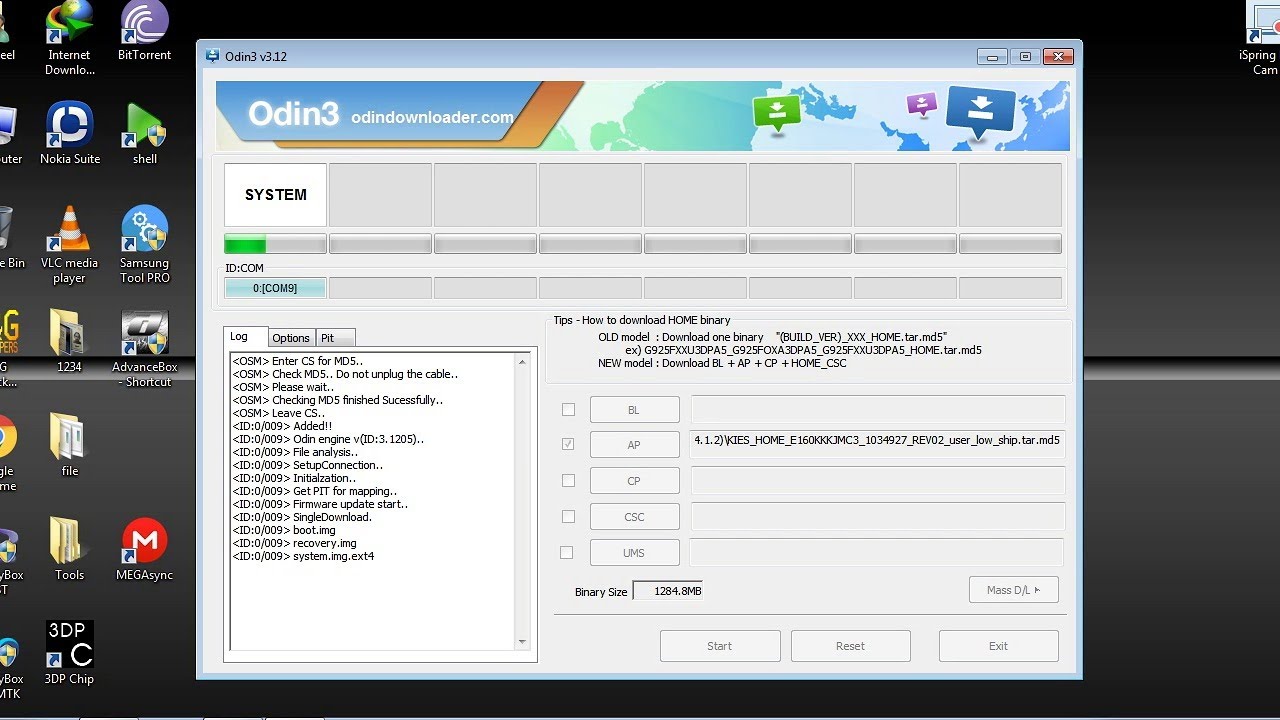Screen dimensions: 1280x720
Task: Toggle the AP checkbox
Action: pos(568,445)
